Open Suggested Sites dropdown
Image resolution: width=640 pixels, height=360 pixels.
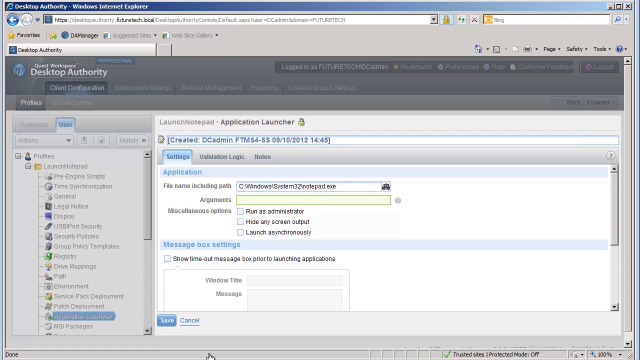pos(130,36)
